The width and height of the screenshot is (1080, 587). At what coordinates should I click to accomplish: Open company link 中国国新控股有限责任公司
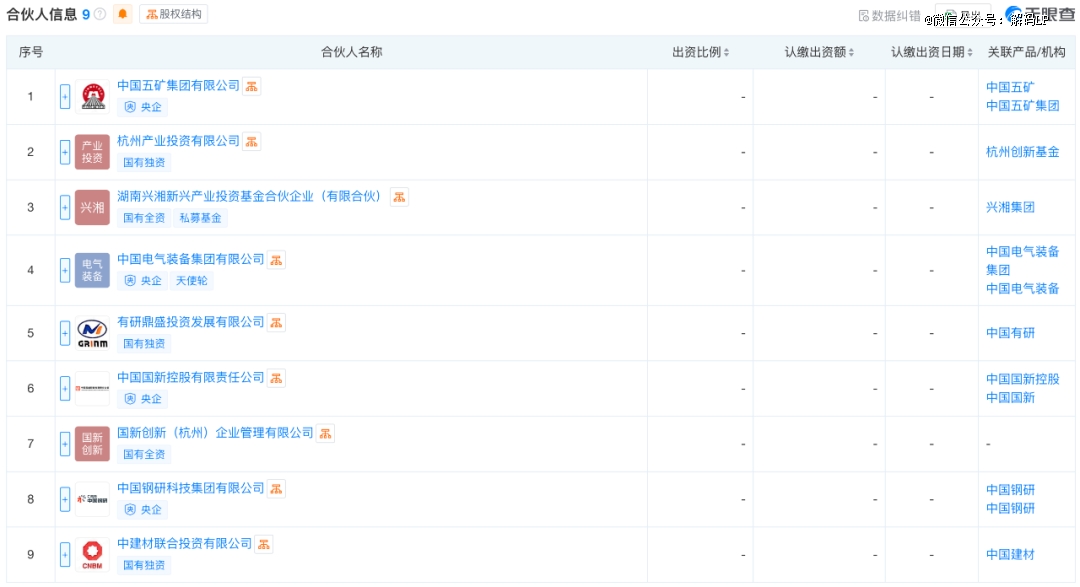[191, 378]
